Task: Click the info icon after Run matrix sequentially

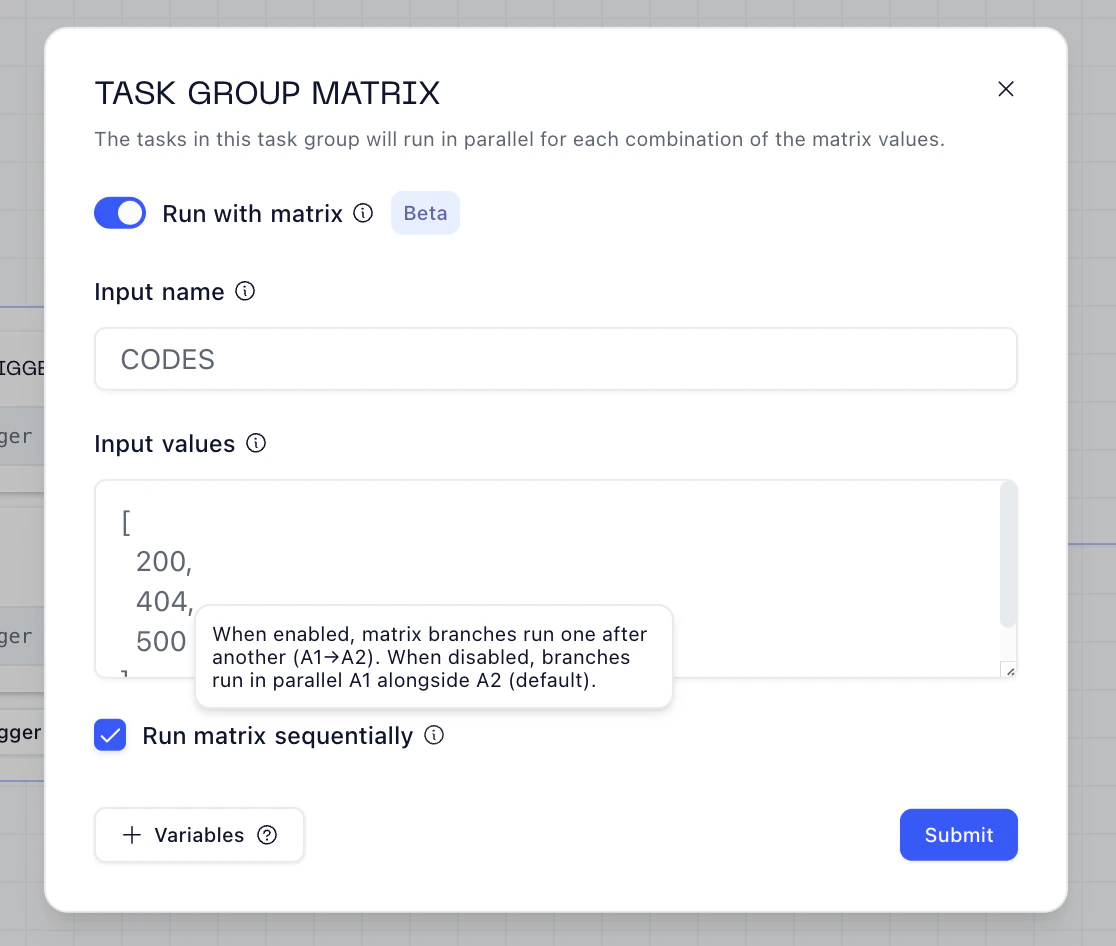Action: pyautogui.click(x=434, y=735)
